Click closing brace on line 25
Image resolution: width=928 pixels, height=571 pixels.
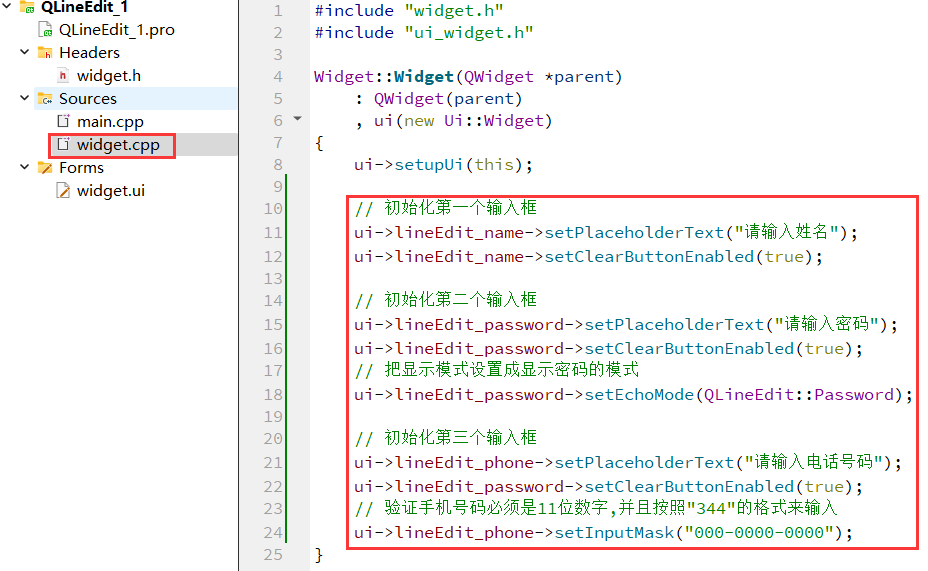(318, 554)
